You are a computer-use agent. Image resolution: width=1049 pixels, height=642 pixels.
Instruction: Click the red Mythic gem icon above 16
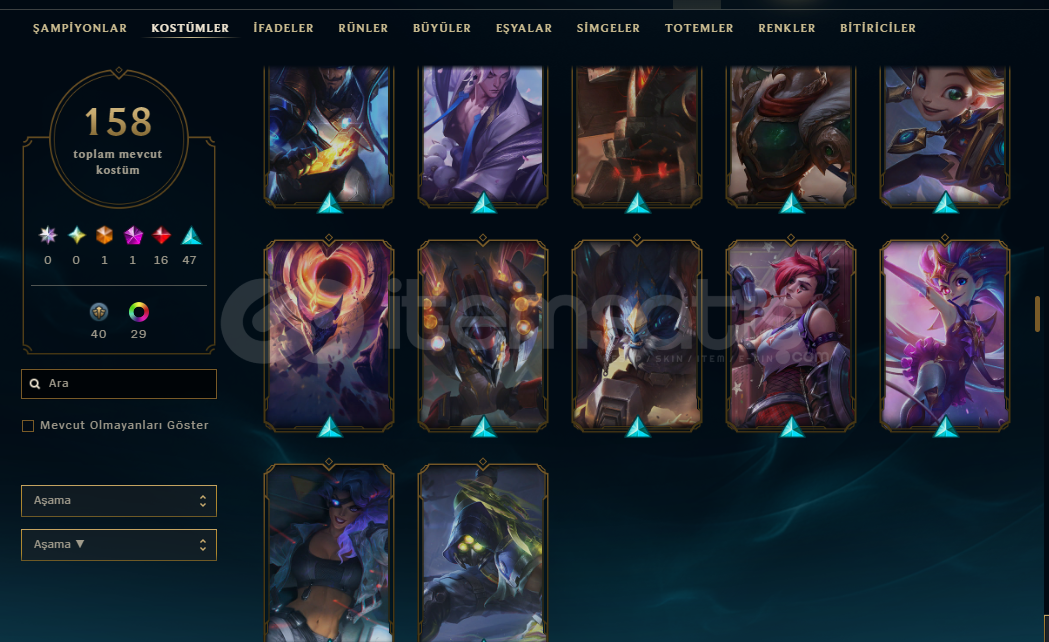[161, 235]
